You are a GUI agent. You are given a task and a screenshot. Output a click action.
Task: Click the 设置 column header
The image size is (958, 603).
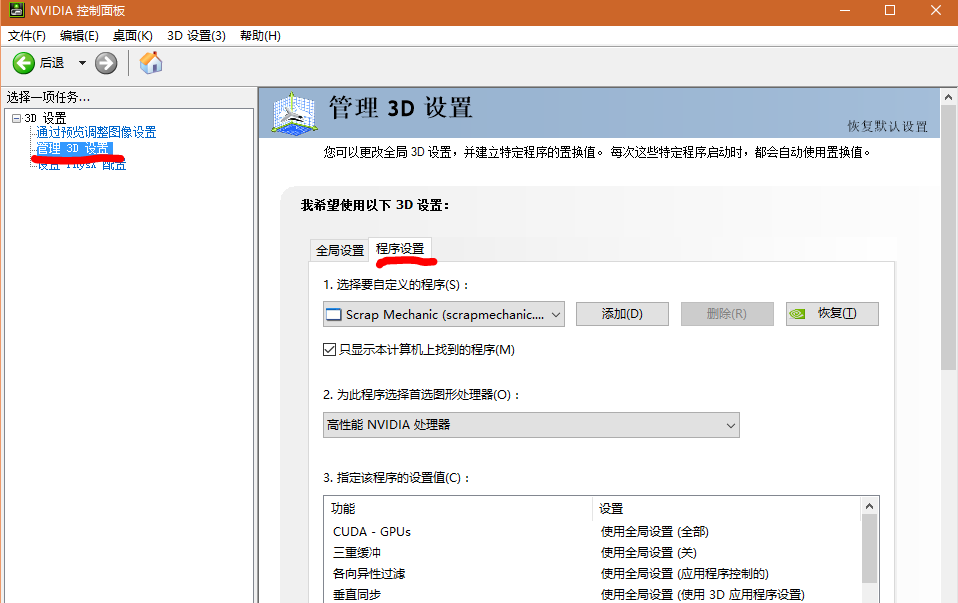pyautogui.click(x=611, y=508)
